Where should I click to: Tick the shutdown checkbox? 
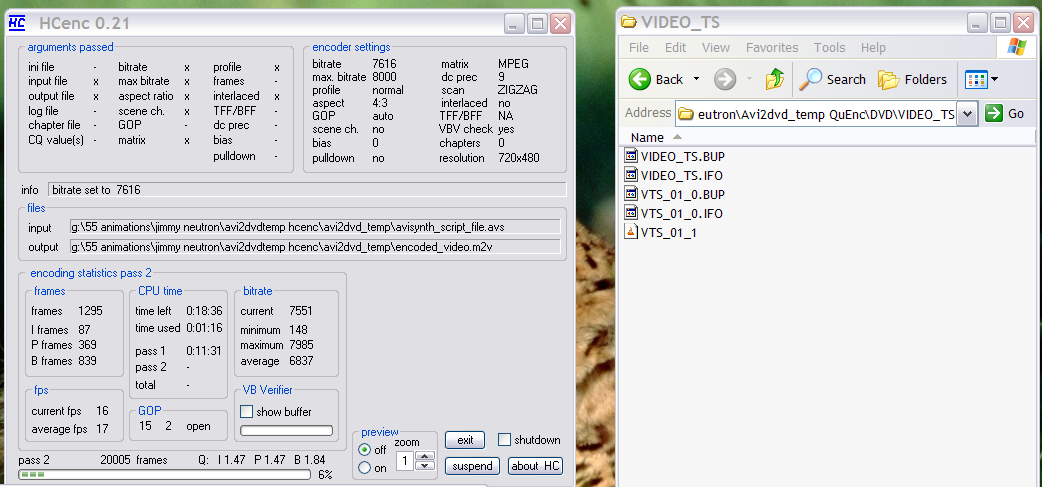click(504, 440)
